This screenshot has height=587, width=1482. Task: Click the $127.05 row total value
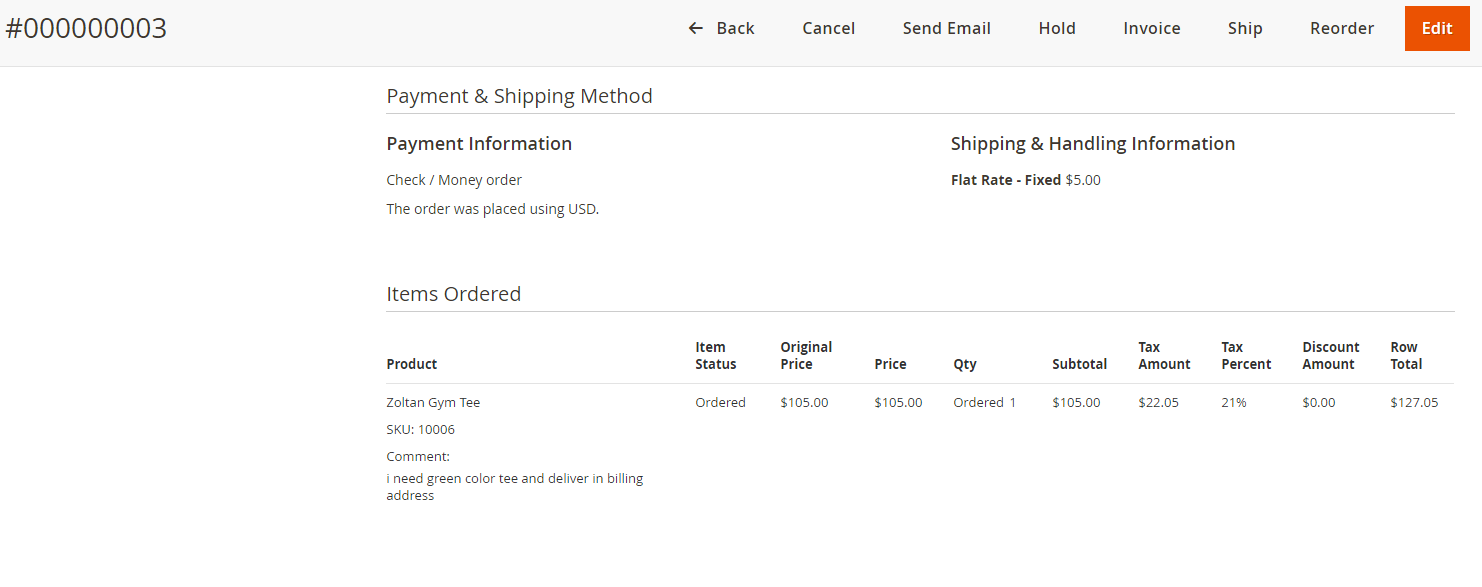tap(1413, 403)
